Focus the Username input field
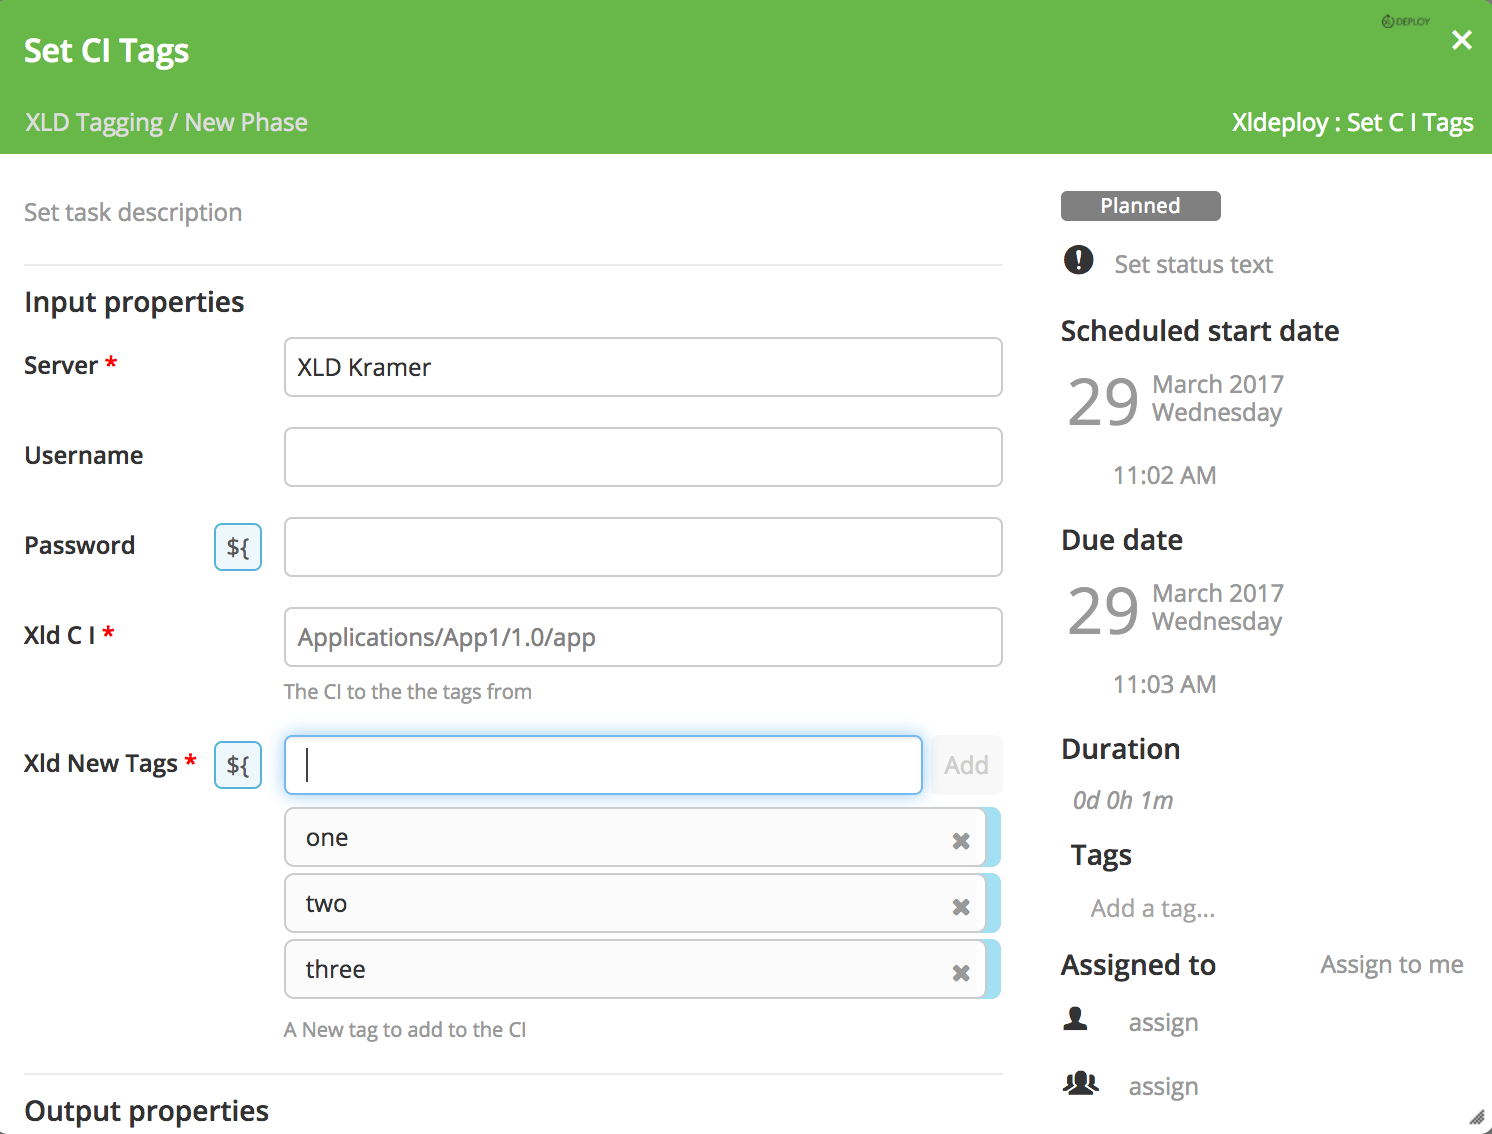Screen dimensions: 1492x1134 [x=643, y=457]
